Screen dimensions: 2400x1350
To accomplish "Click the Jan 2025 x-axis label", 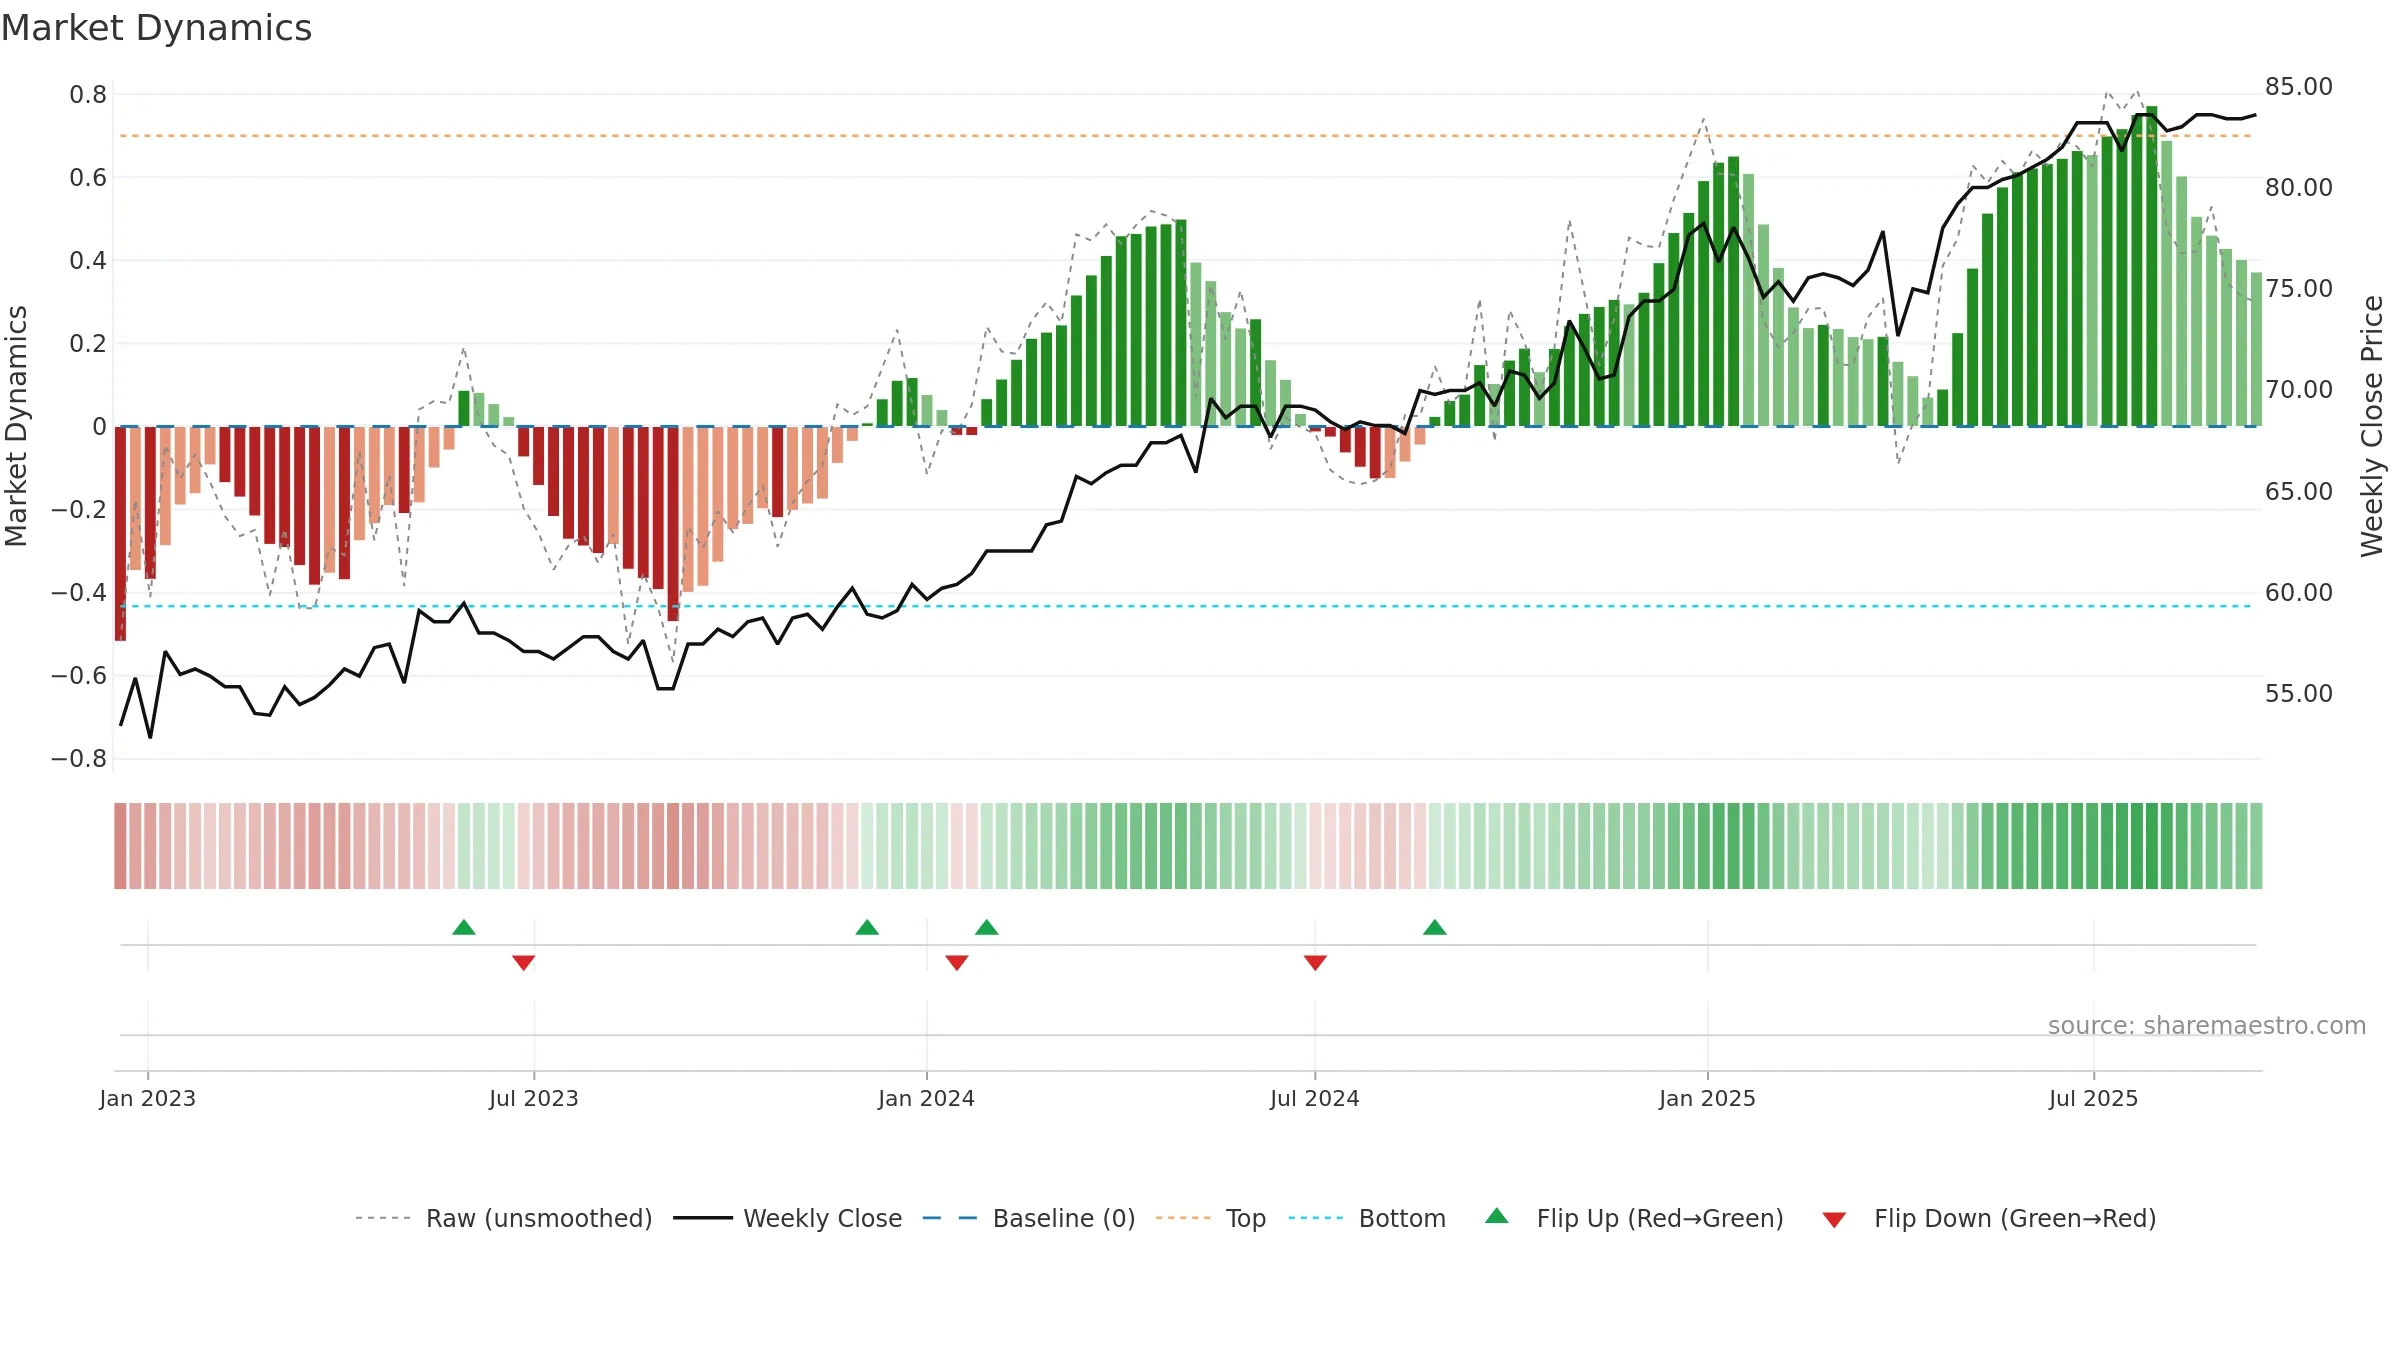I will pyautogui.click(x=1708, y=1098).
